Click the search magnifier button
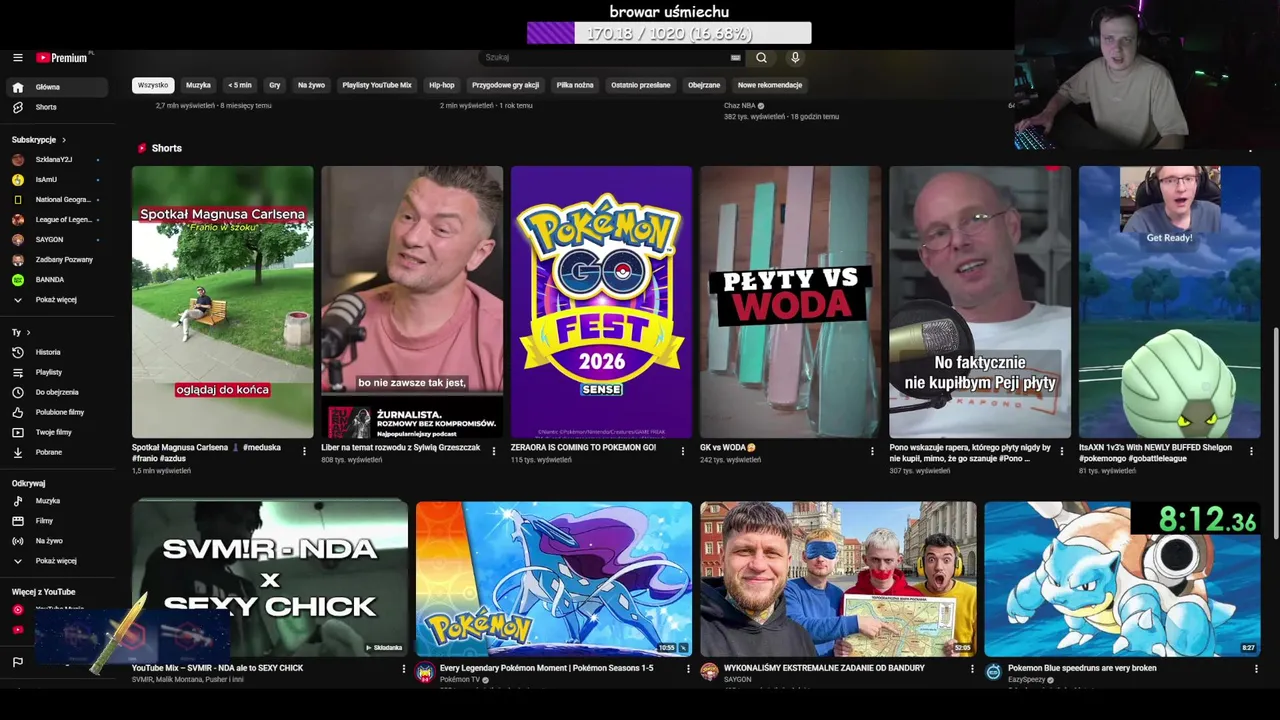The width and height of the screenshot is (1280, 720). (x=761, y=58)
